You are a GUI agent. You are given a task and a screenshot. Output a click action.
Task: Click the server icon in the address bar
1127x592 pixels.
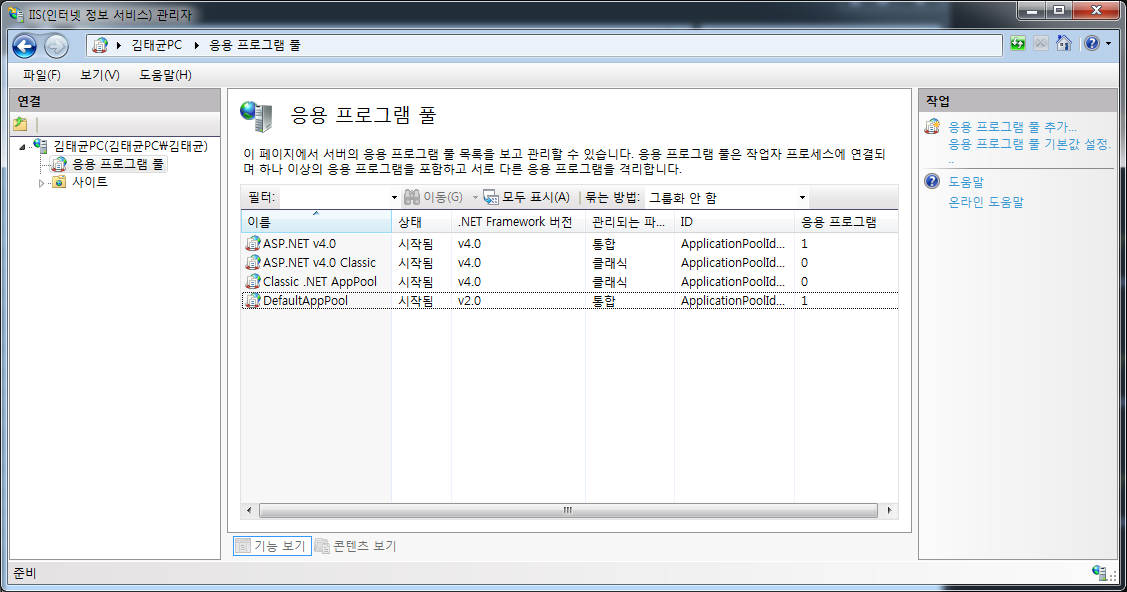pos(100,45)
